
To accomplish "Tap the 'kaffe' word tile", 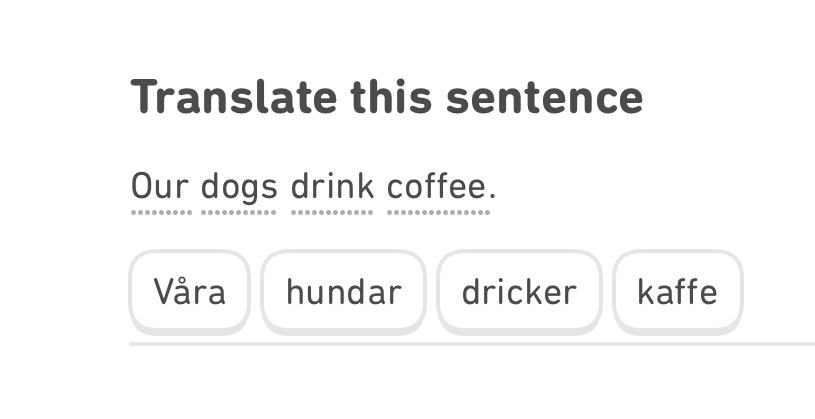I will tap(678, 292).
